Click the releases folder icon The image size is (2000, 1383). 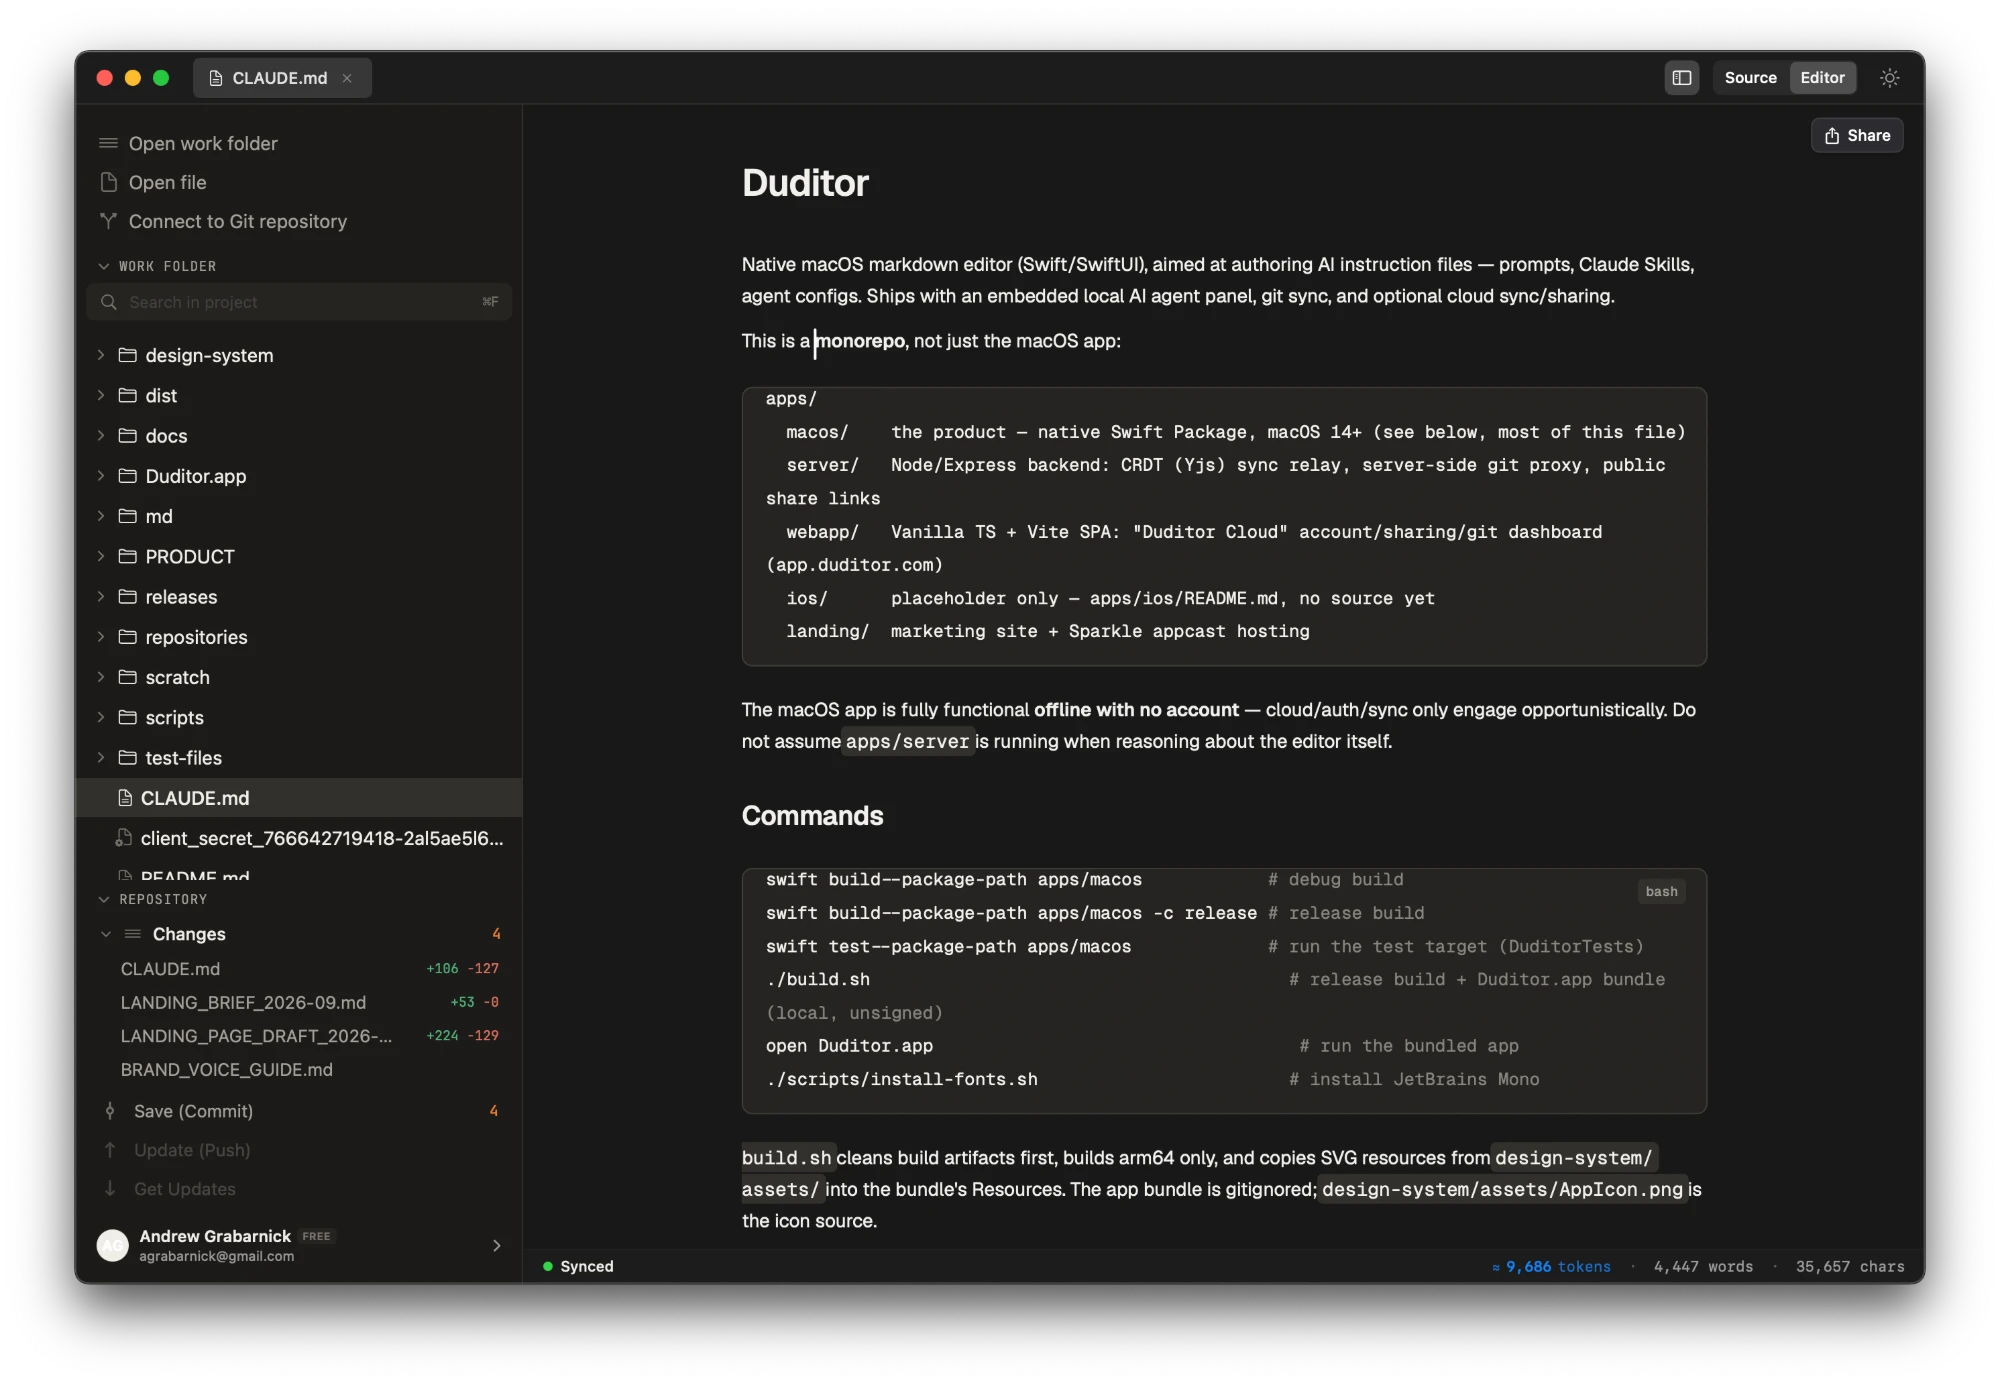[x=127, y=596]
